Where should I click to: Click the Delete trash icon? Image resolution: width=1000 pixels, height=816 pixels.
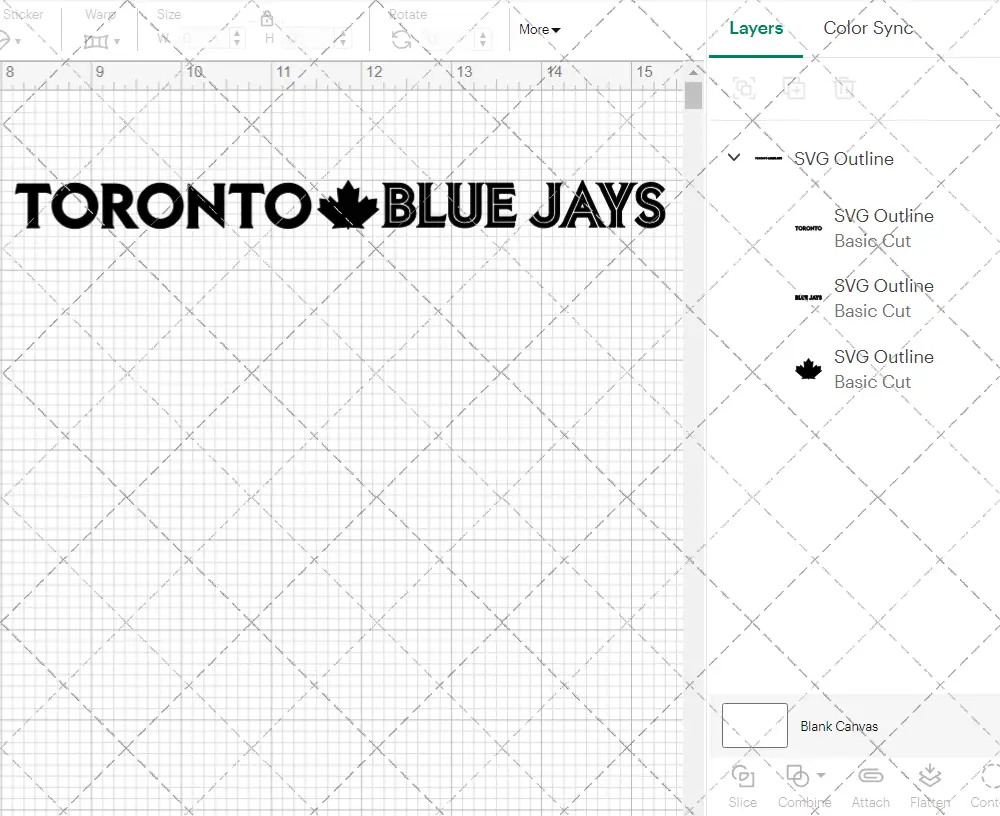coord(845,88)
